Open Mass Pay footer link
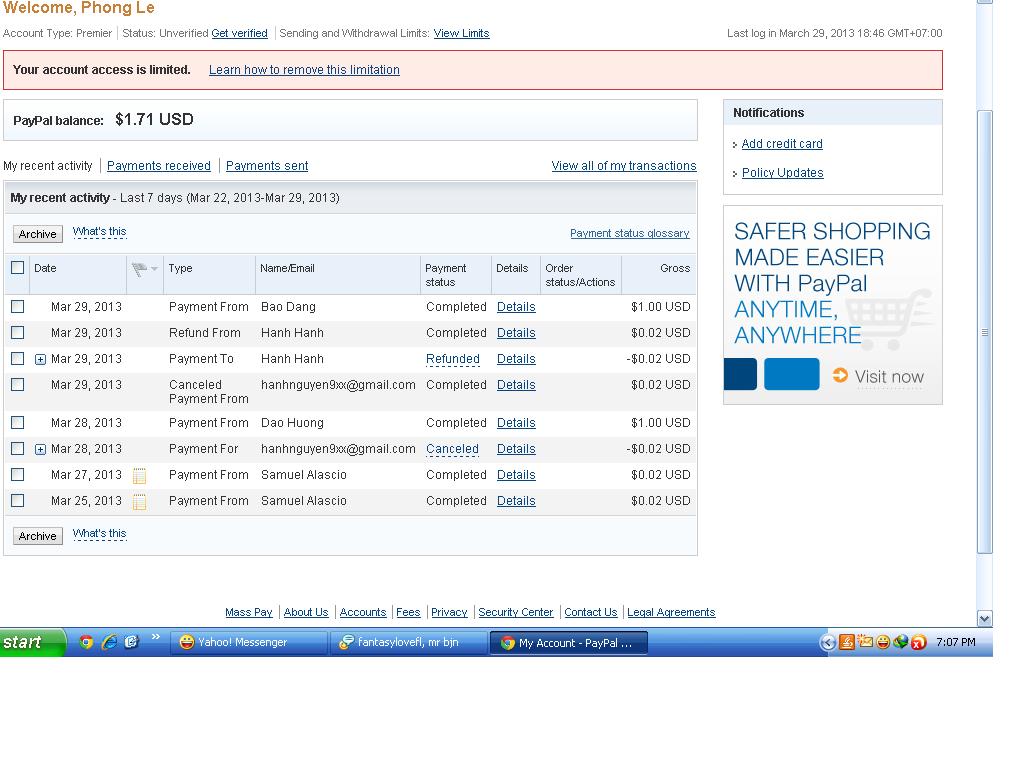The height and width of the screenshot is (768, 1024). (x=249, y=613)
